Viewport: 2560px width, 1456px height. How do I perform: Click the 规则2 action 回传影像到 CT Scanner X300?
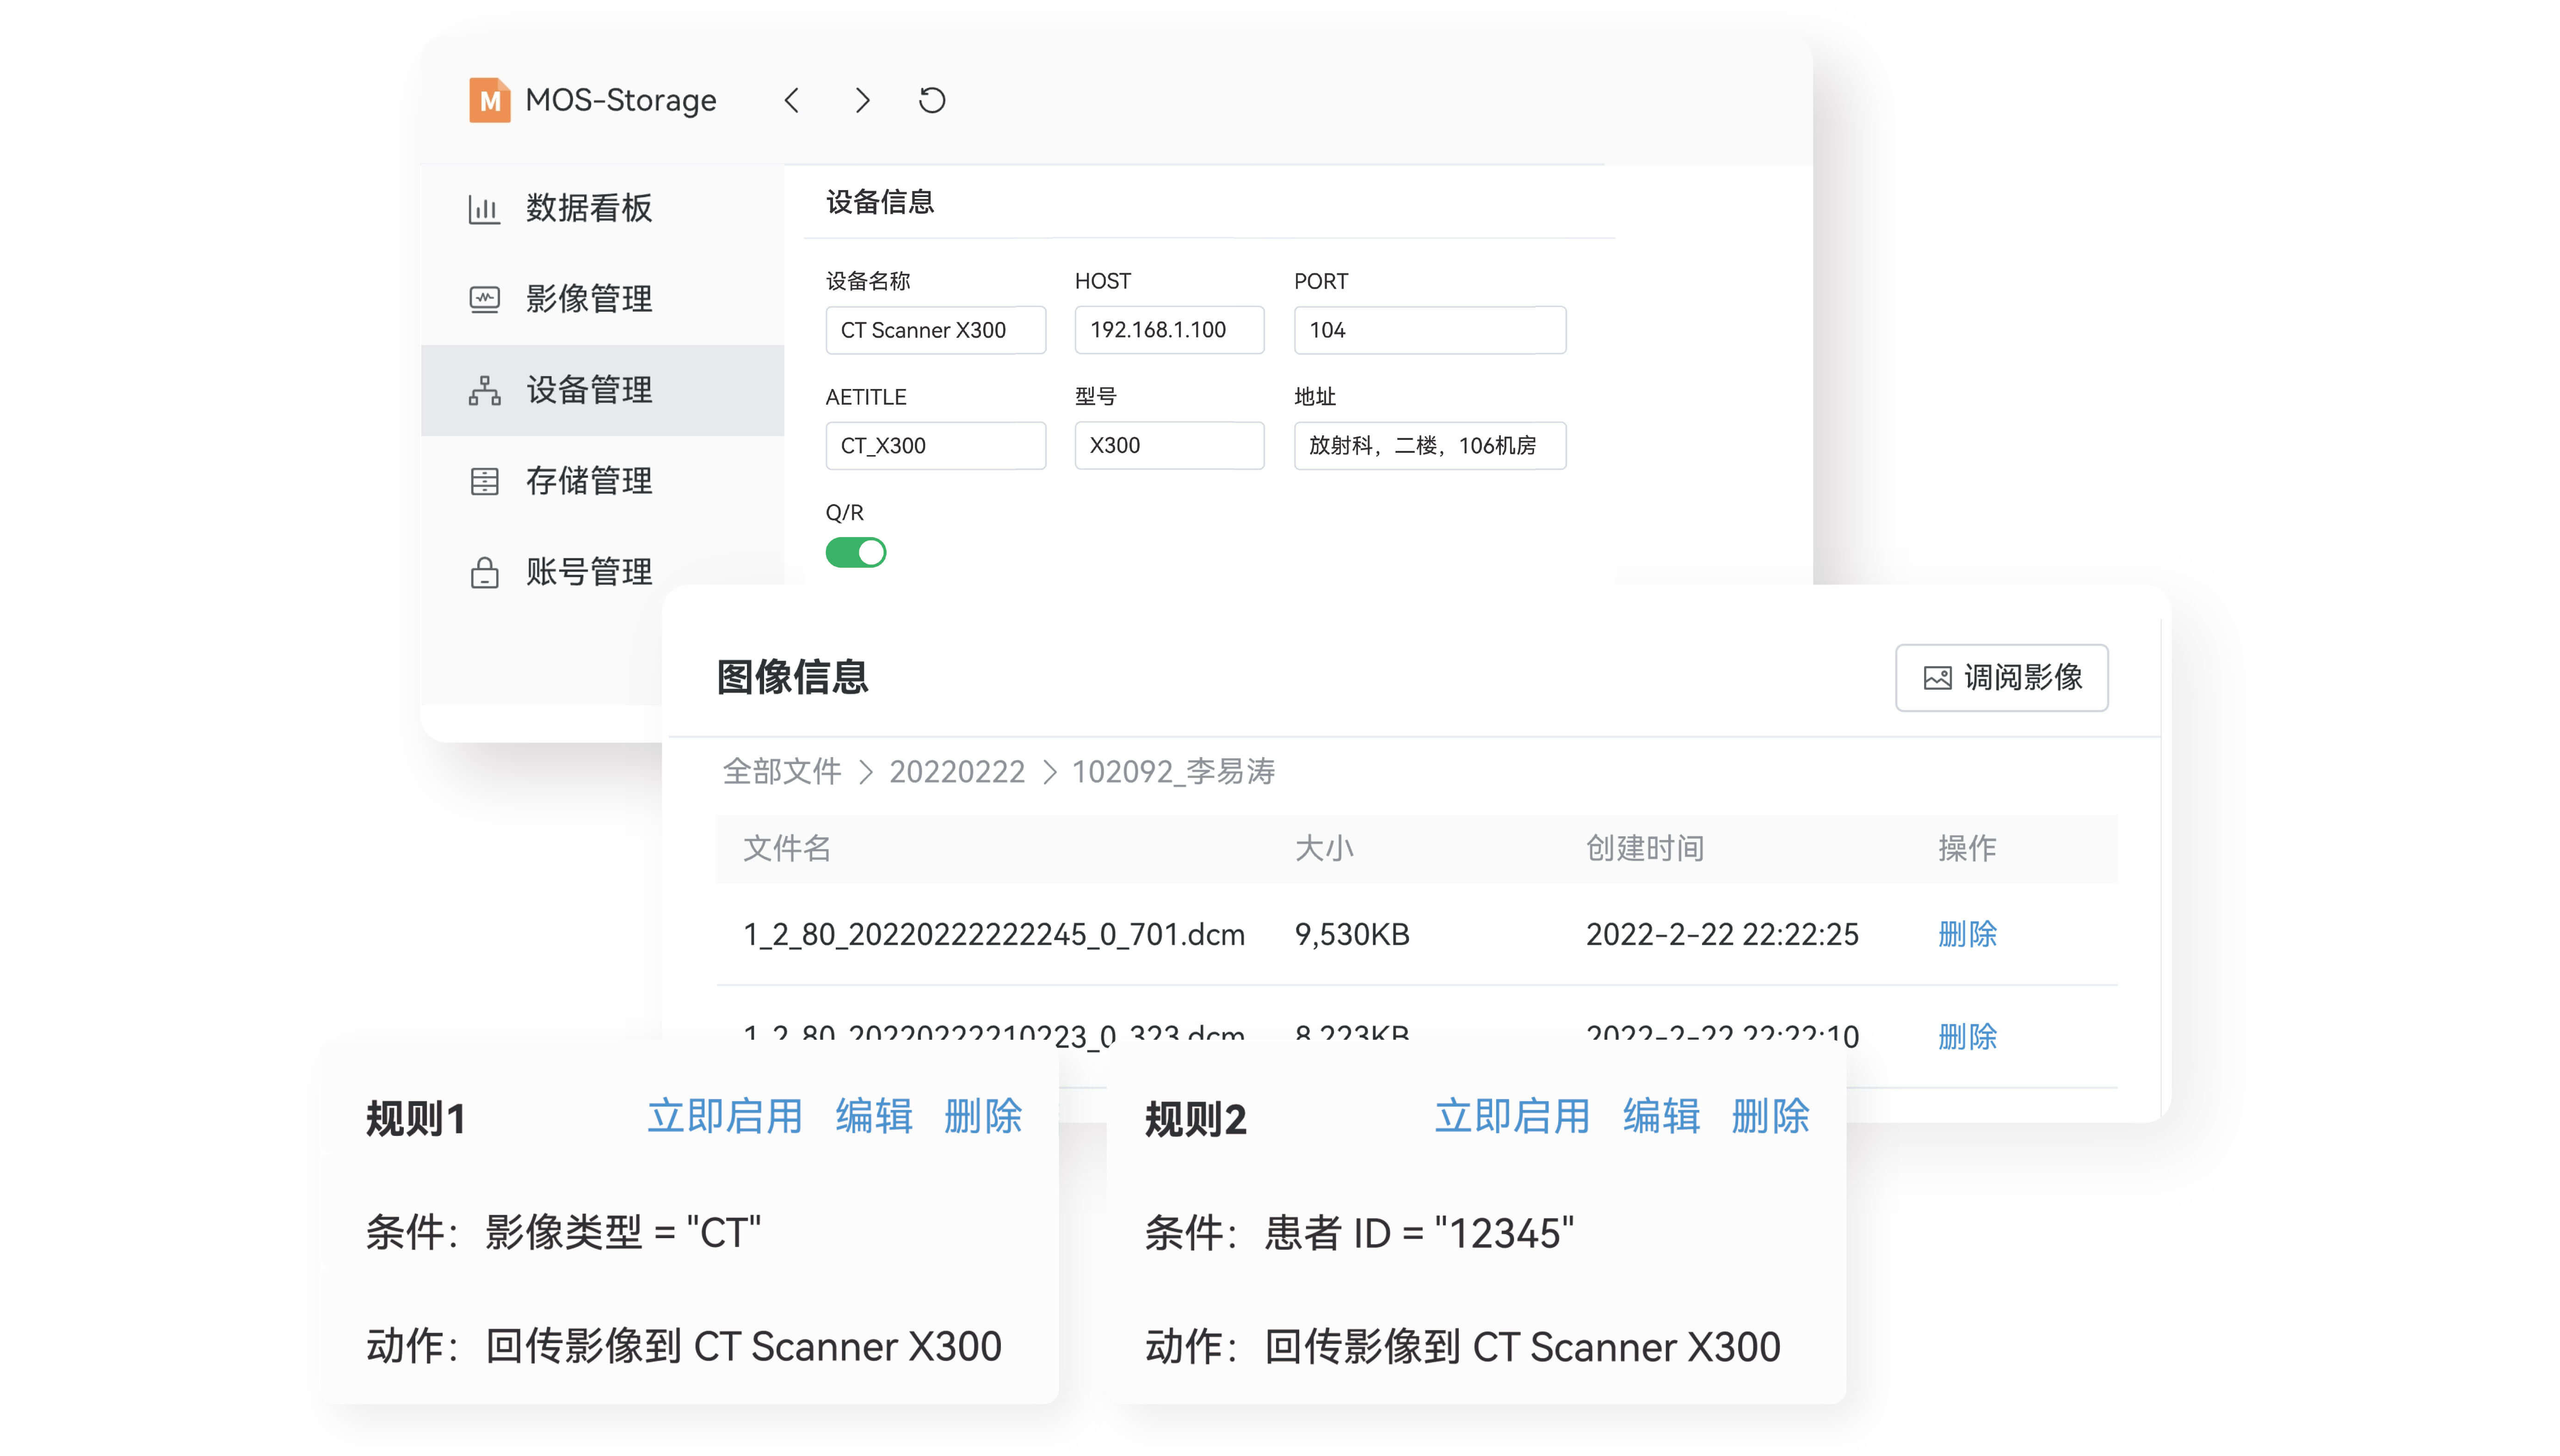click(x=1522, y=1347)
